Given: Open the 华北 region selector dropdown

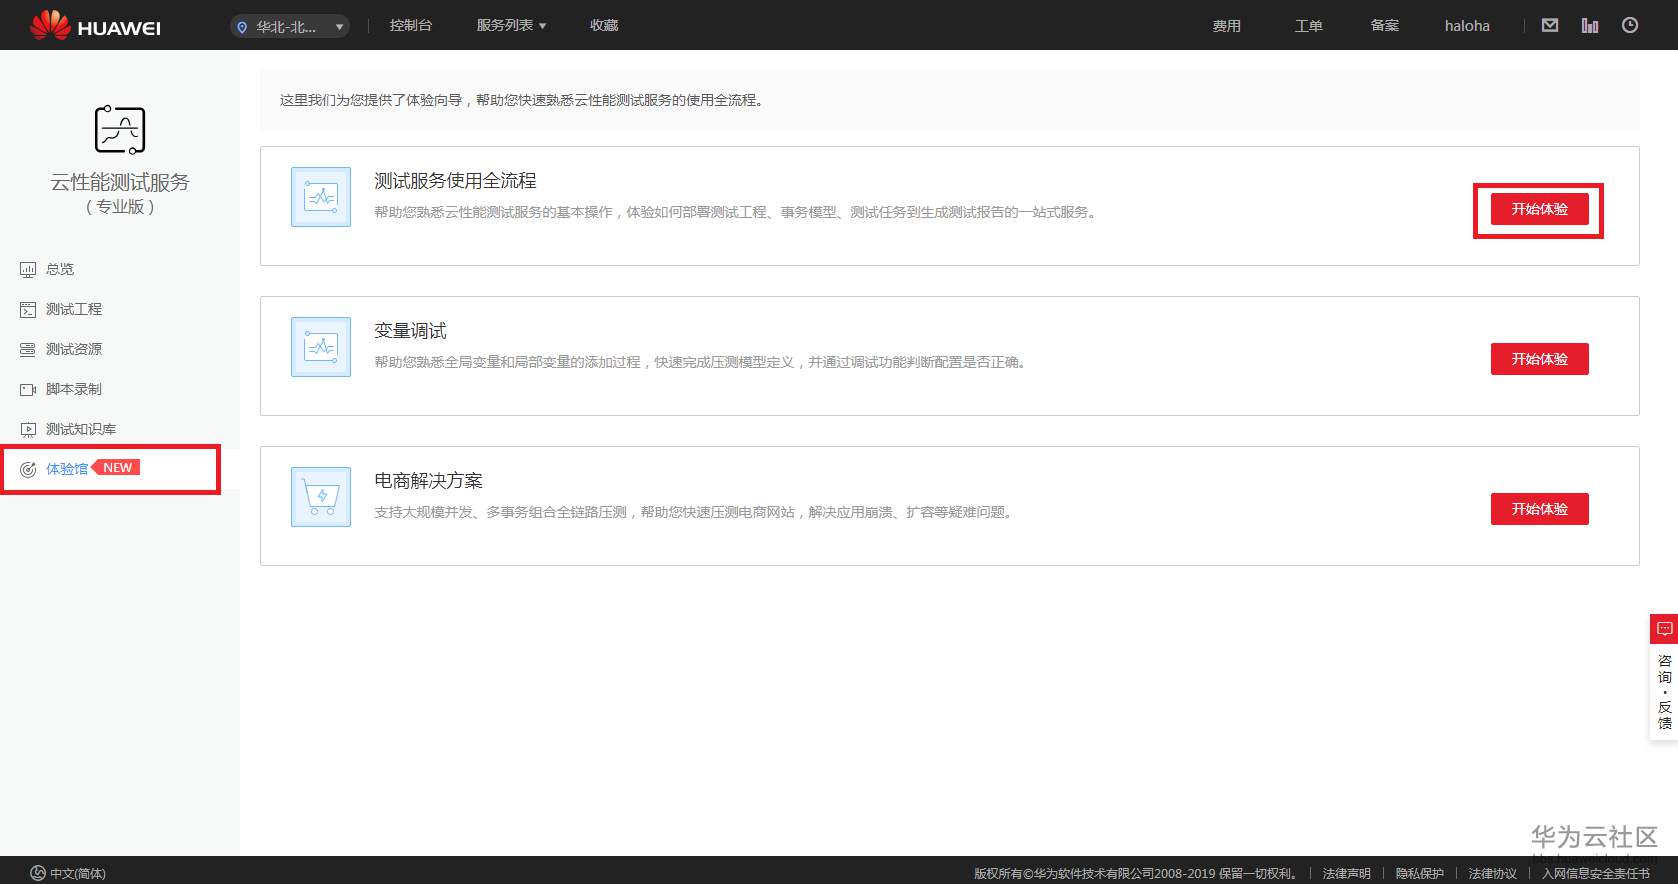Looking at the screenshot, I should (289, 27).
